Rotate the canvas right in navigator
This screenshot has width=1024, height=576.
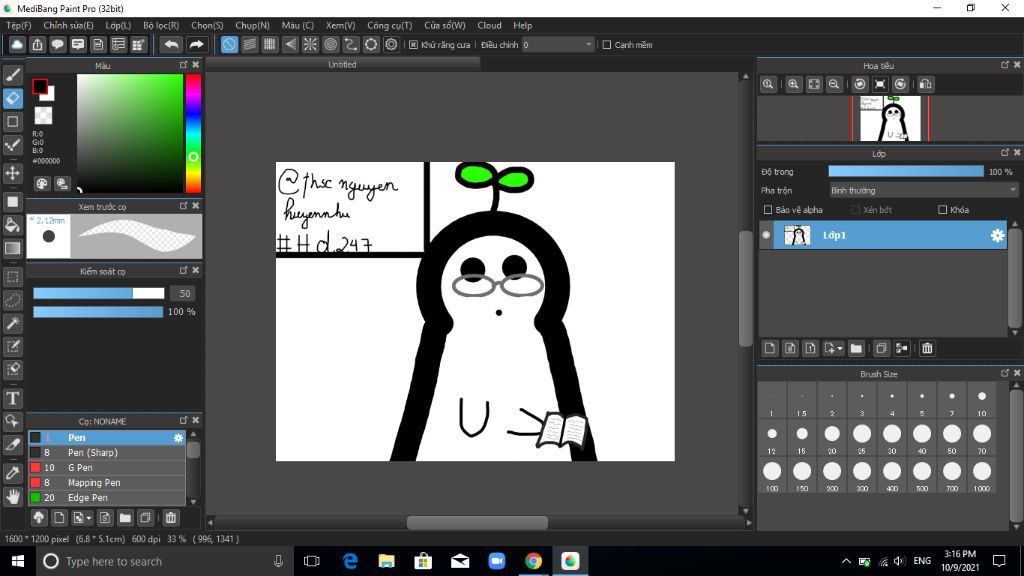(x=901, y=84)
